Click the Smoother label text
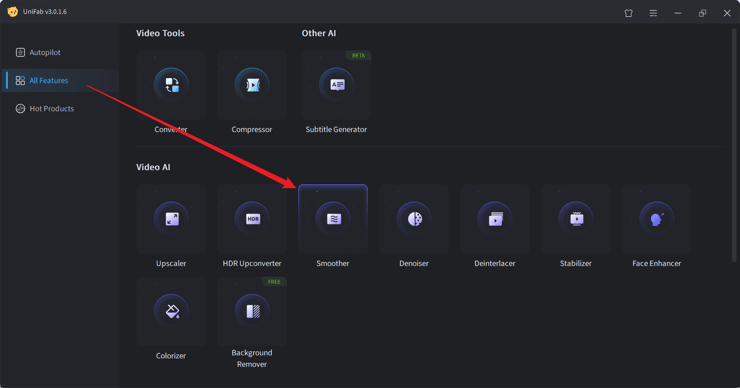 (x=333, y=263)
